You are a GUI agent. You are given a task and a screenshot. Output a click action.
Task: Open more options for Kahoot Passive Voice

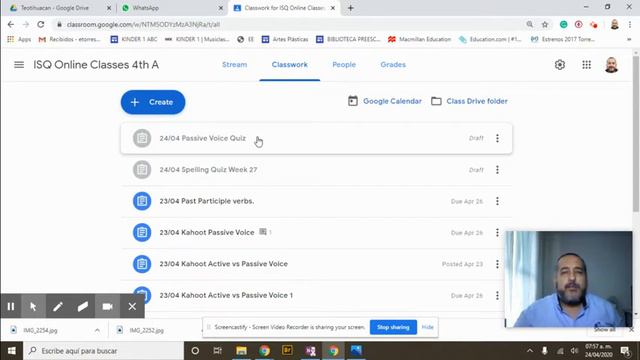[497, 233]
